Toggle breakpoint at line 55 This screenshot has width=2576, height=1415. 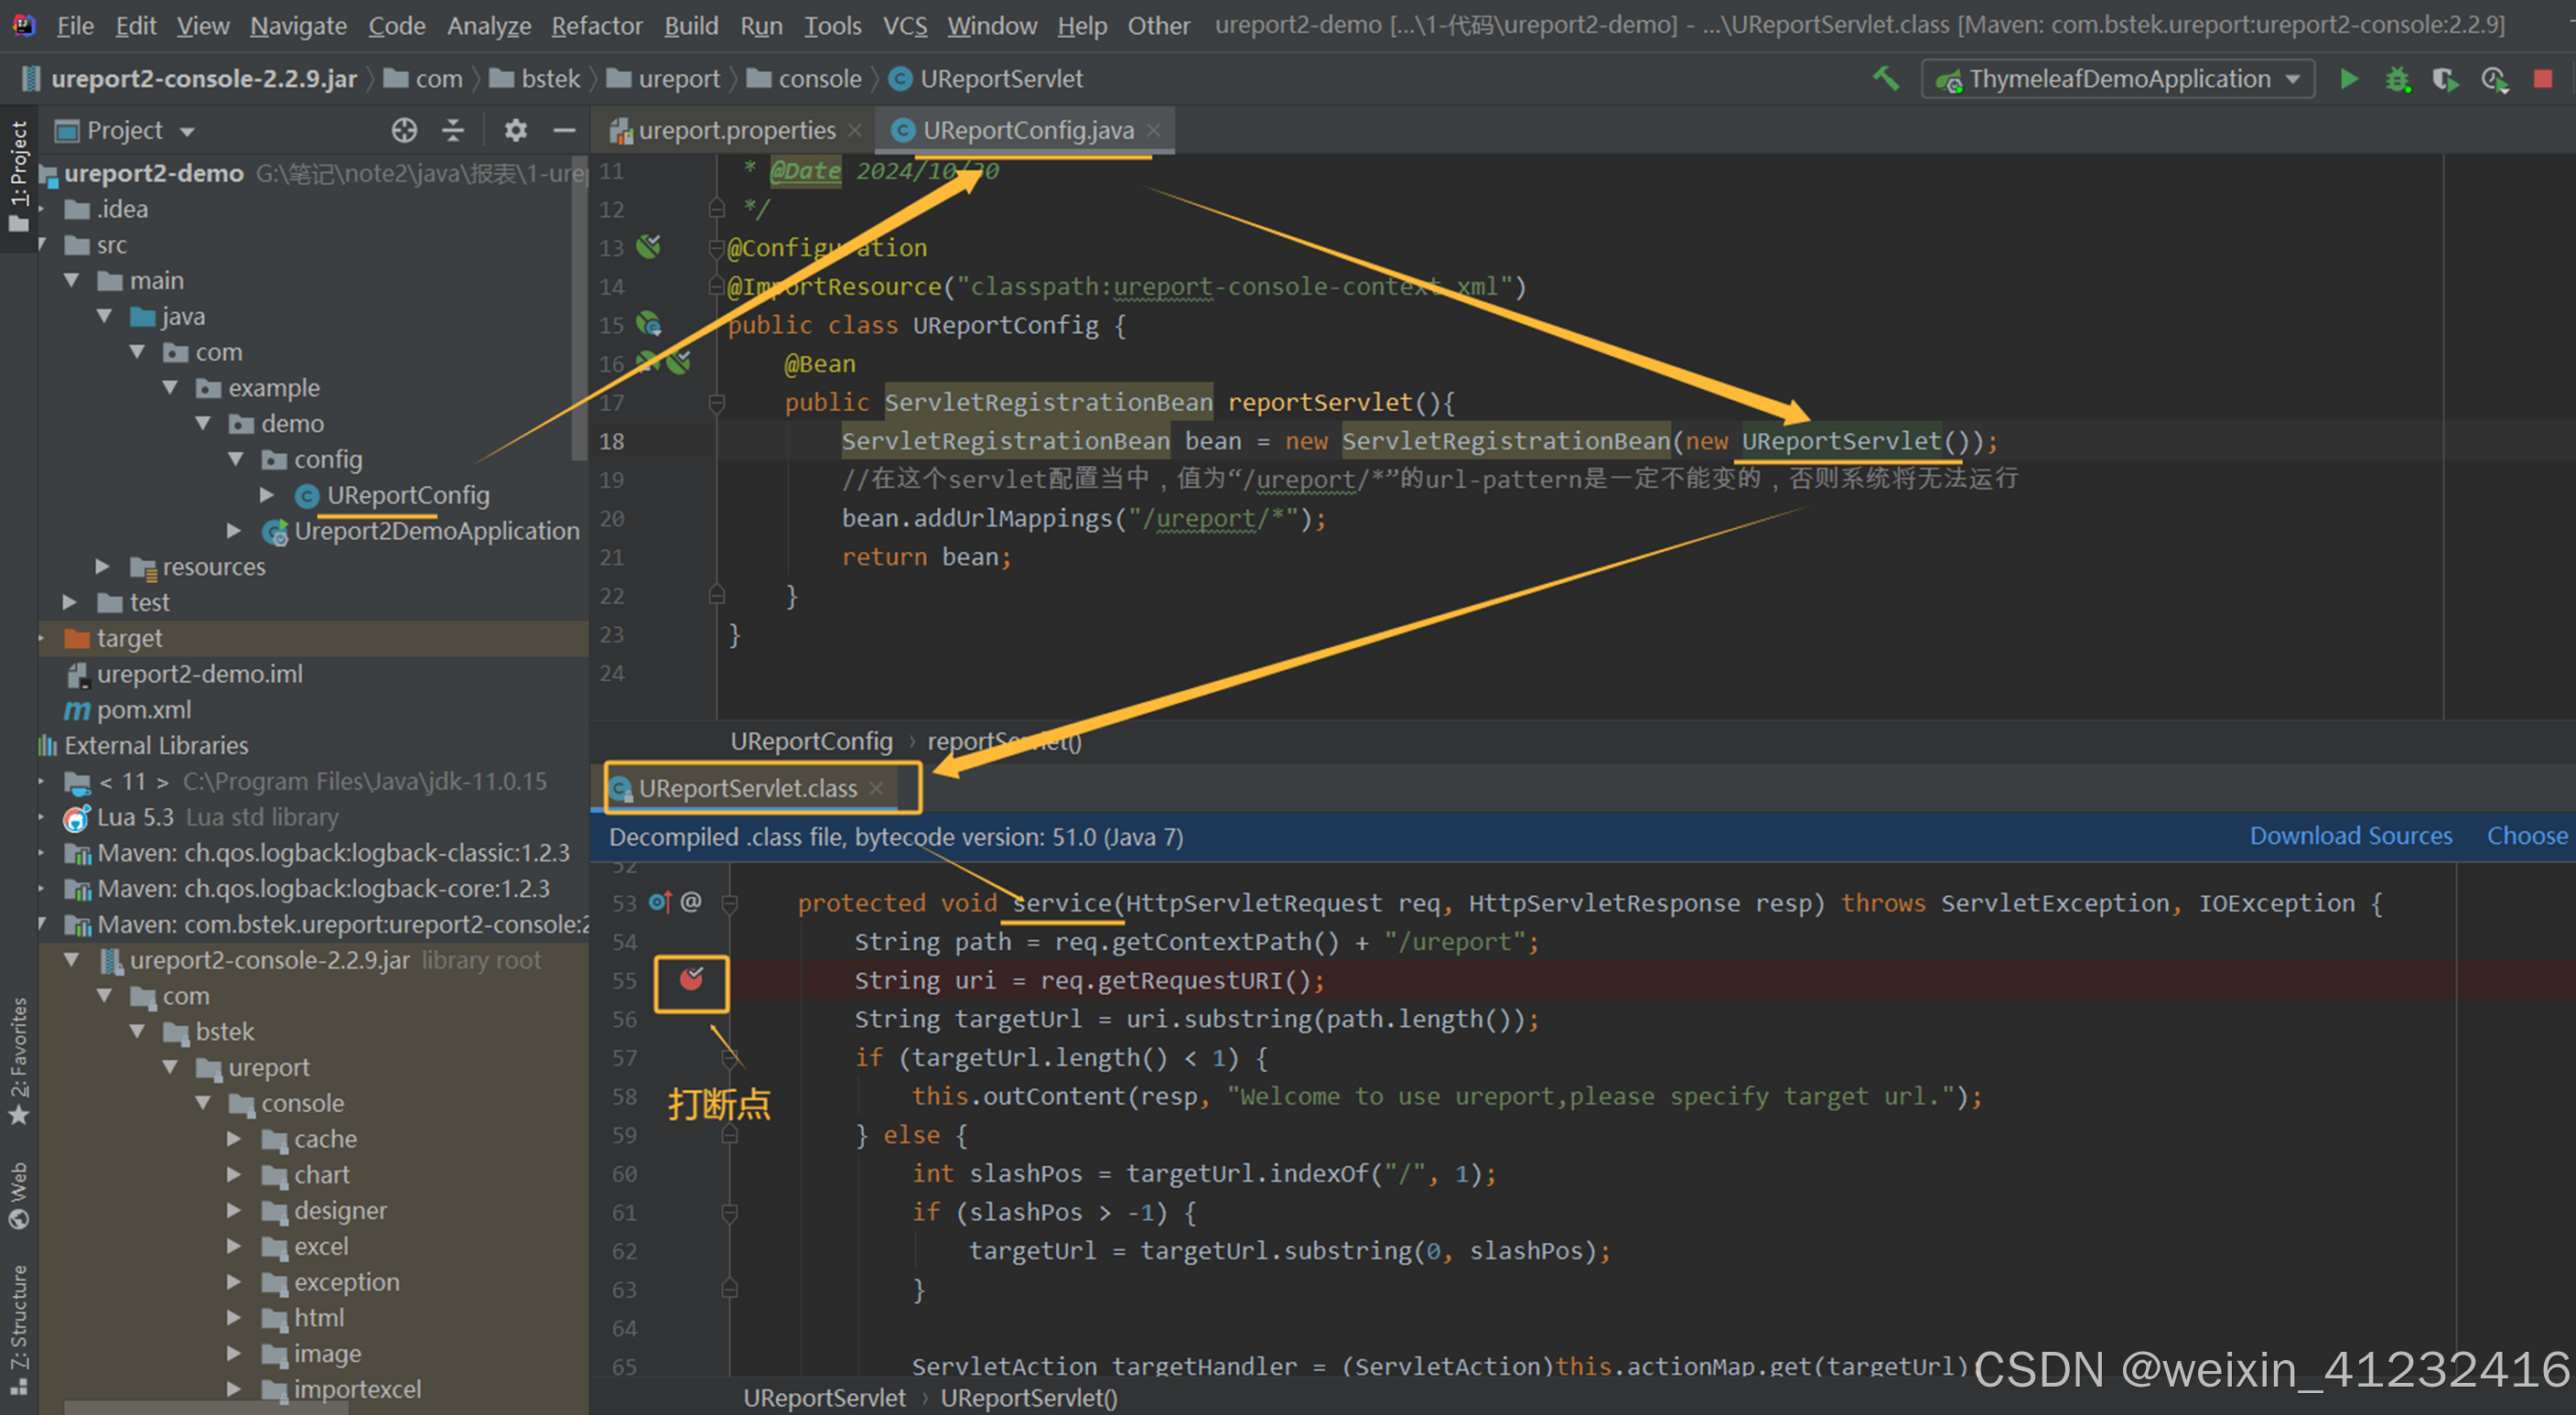(x=691, y=980)
